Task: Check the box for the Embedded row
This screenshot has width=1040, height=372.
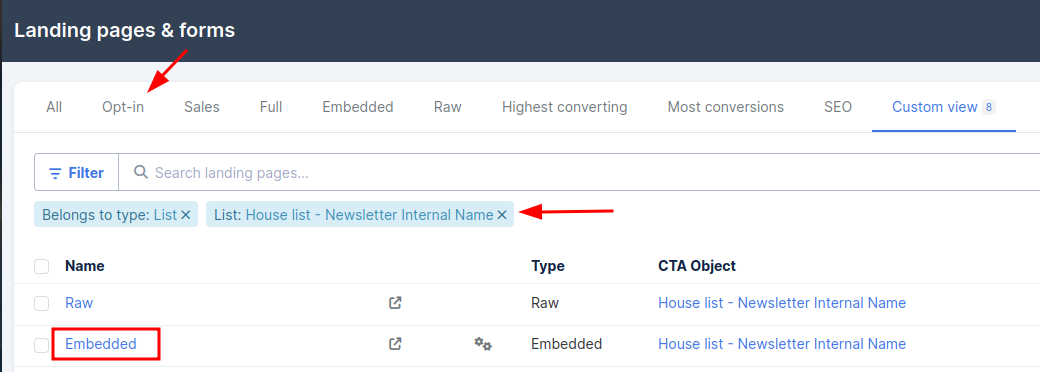Action: pyautogui.click(x=42, y=345)
